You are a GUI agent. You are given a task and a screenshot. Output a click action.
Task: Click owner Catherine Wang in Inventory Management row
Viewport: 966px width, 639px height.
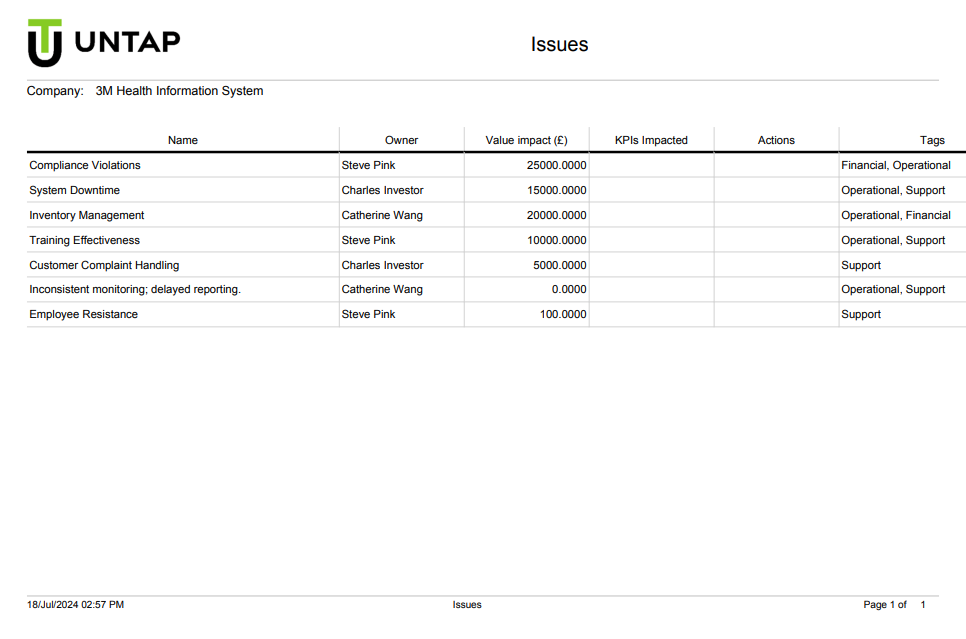pos(382,215)
